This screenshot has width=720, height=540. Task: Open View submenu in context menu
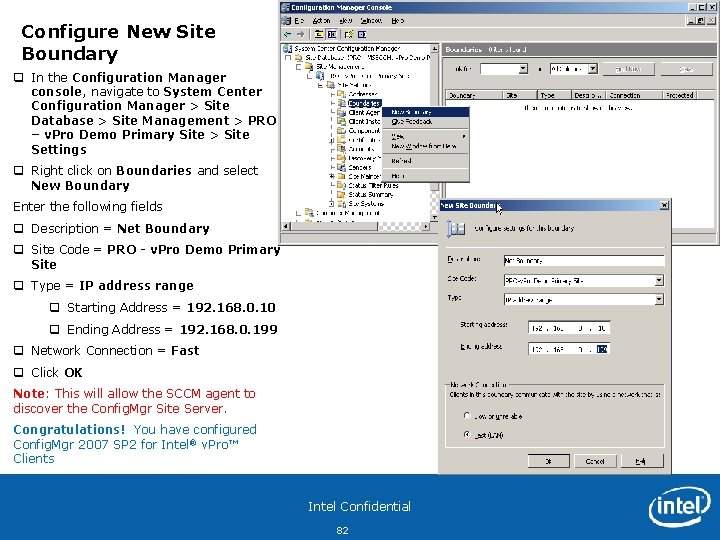point(426,136)
